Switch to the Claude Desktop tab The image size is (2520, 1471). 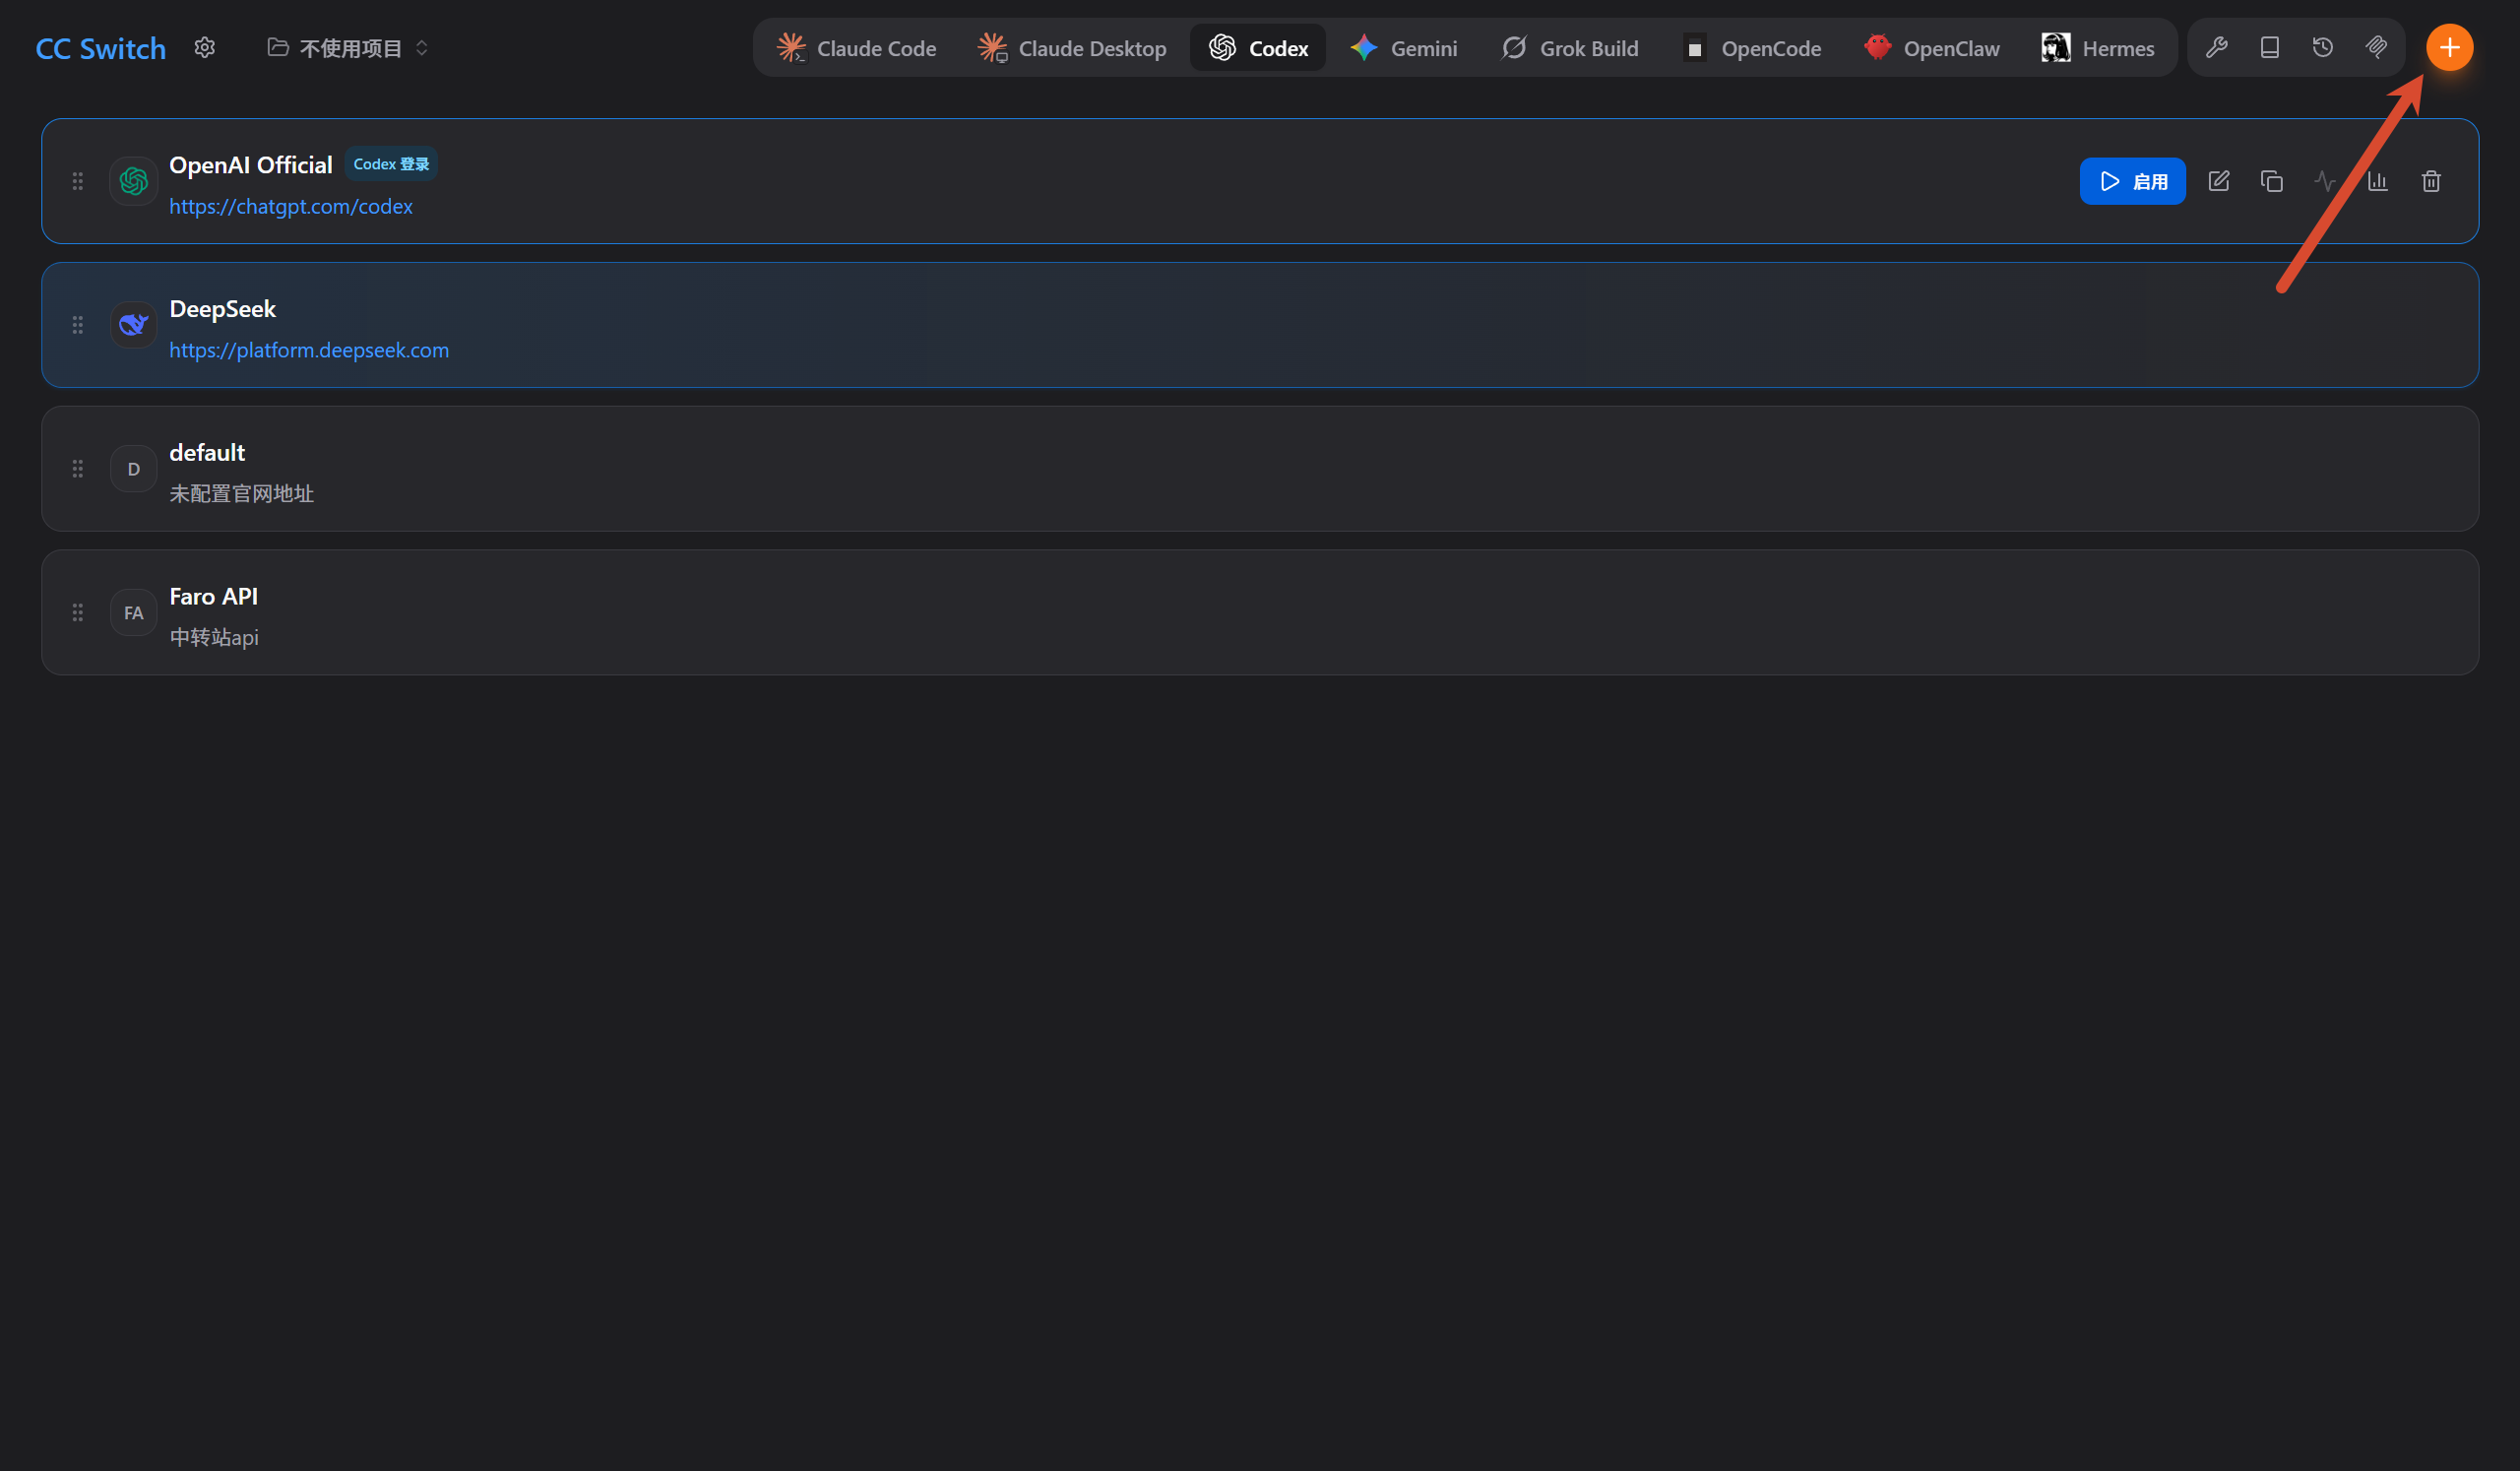pyautogui.click(x=1072, y=48)
